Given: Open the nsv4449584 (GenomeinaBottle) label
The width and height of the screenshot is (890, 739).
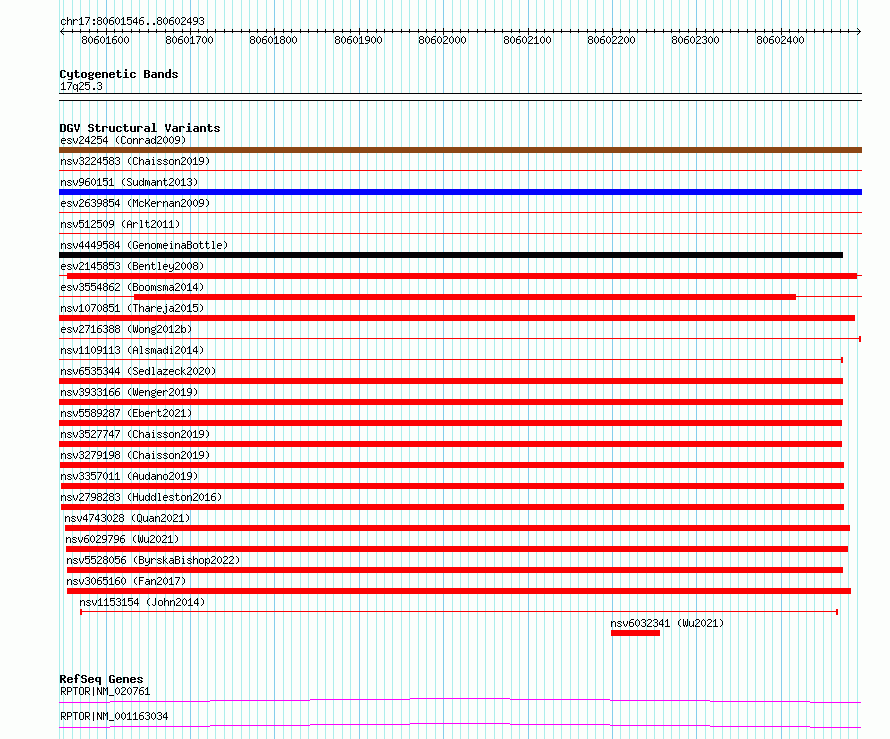Looking at the screenshot, I should (144, 245).
